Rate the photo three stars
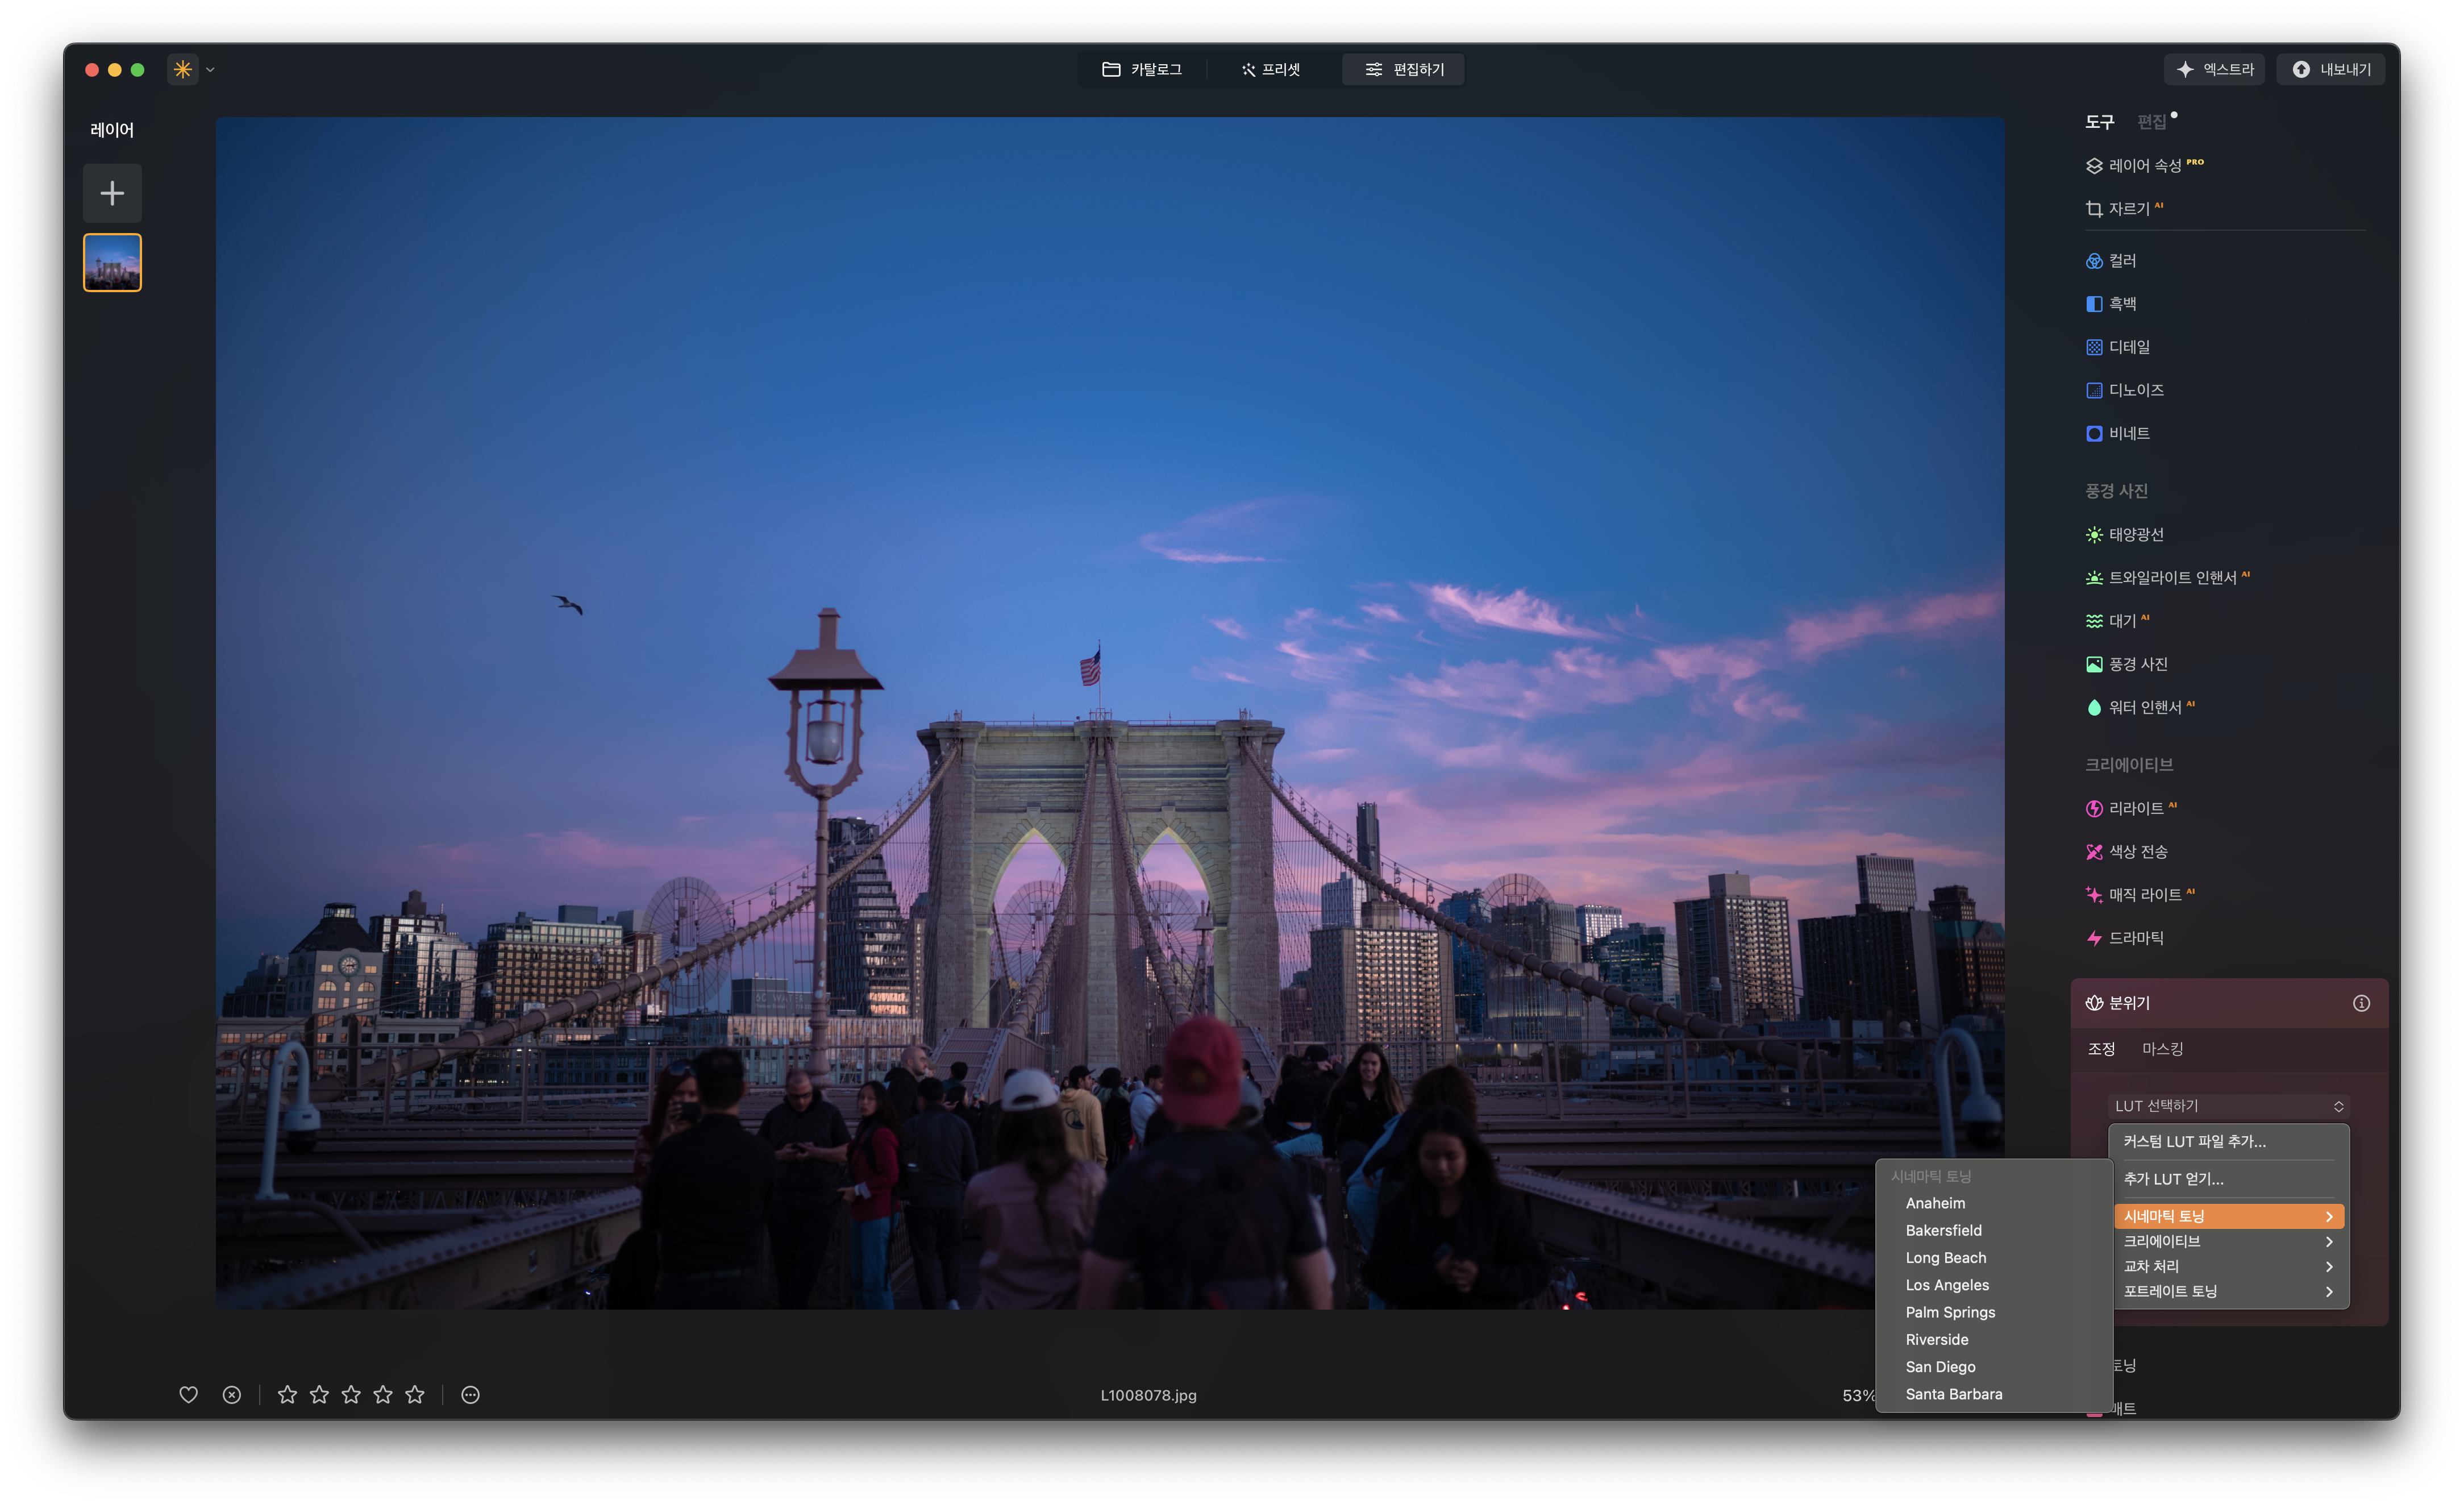This screenshot has width=2464, height=1504. (x=351, y=1394)
